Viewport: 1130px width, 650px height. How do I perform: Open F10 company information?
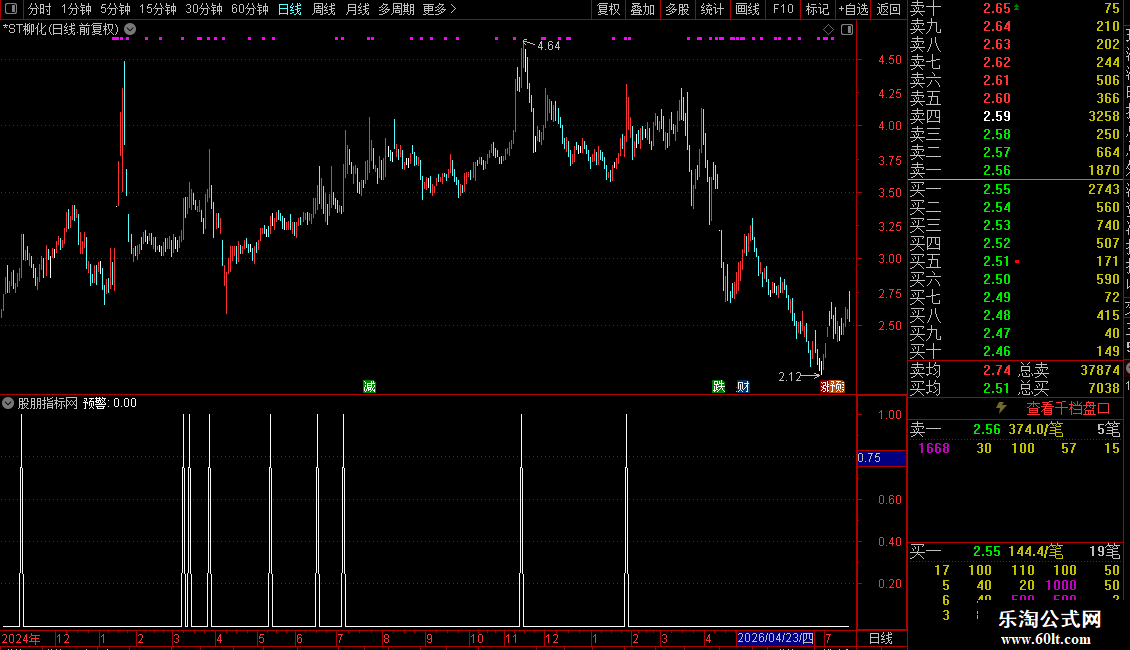(x=783, y=9)
